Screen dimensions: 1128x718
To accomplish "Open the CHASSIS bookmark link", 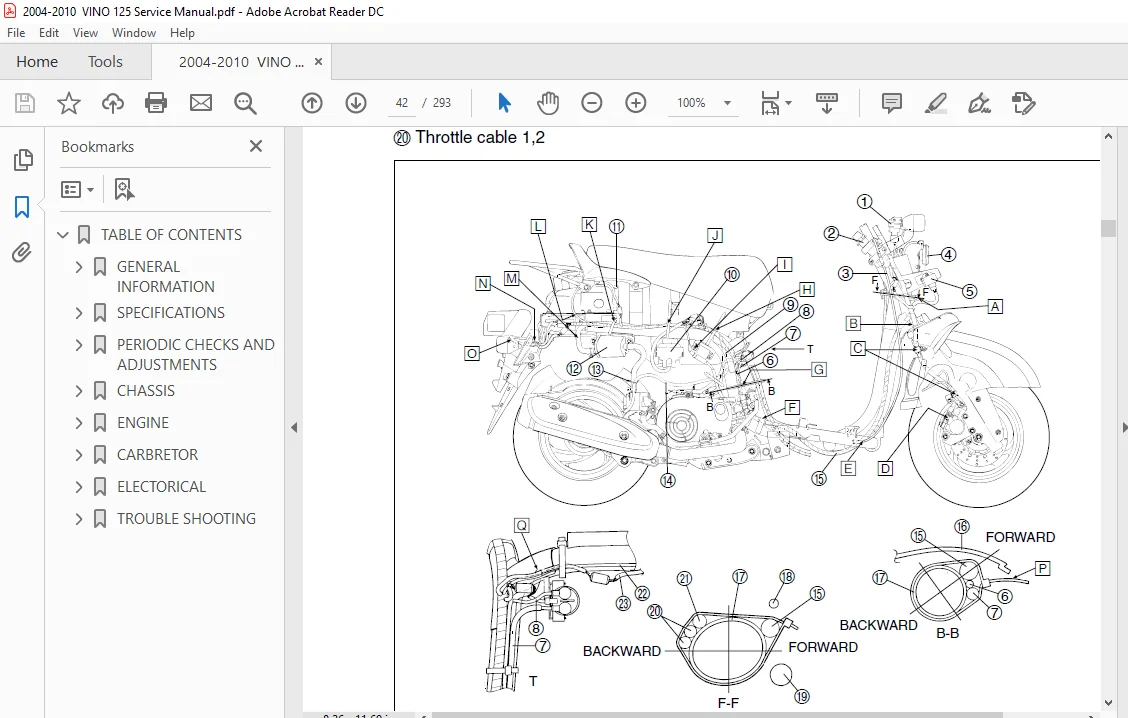I will pyautogui.click(x=146, y=391).
